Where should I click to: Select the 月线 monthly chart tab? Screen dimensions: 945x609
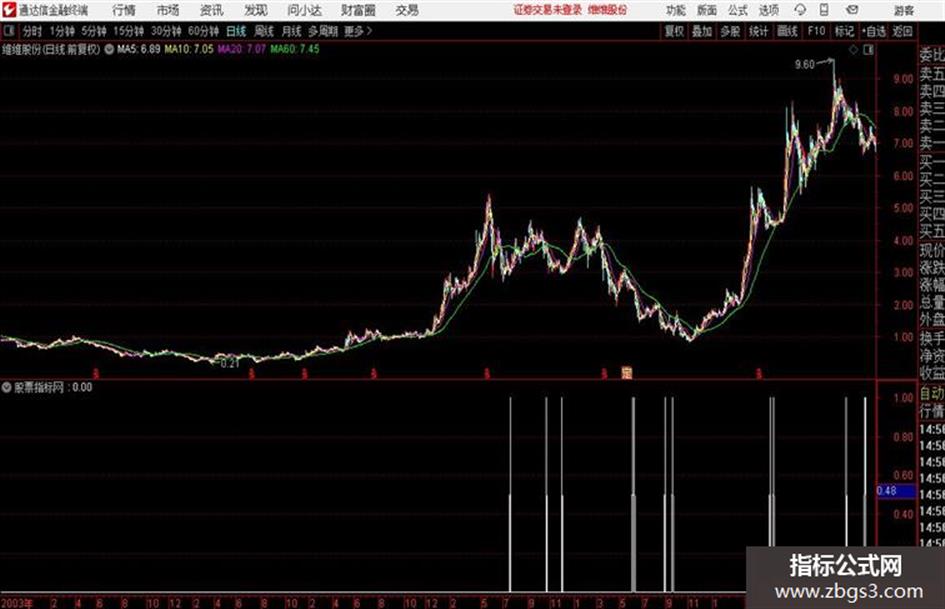pos(292,31)
